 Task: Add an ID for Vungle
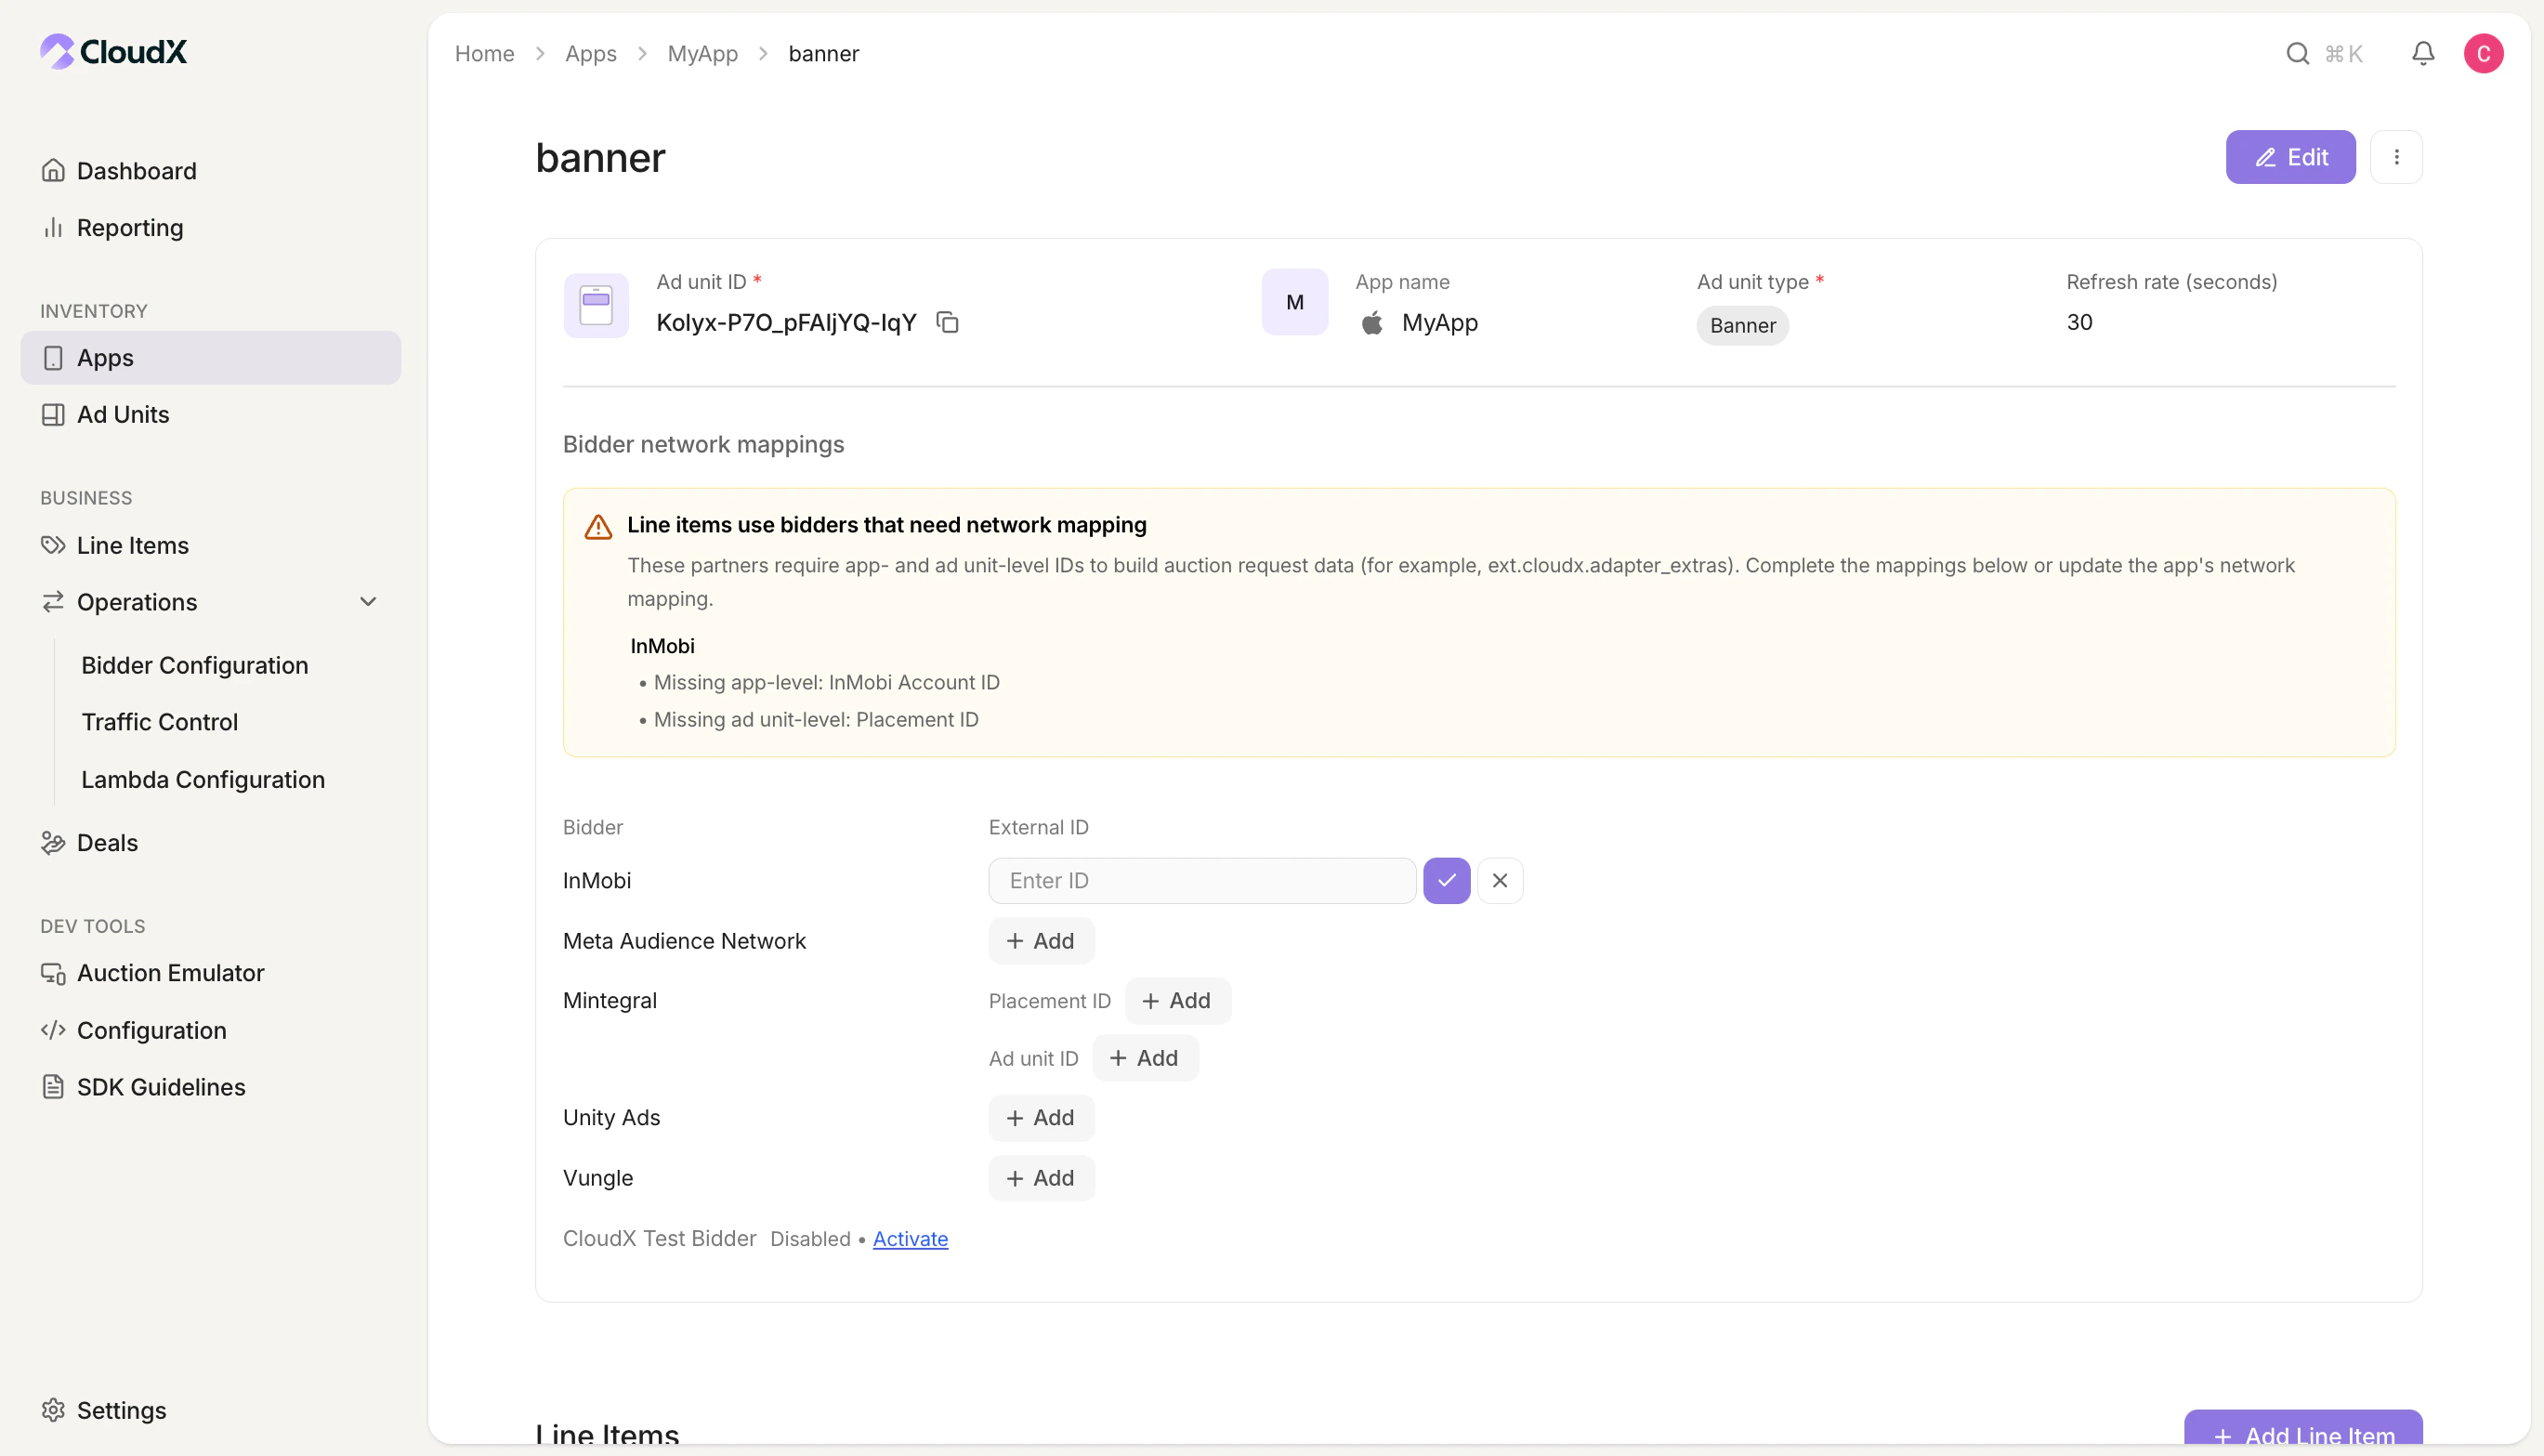tap(1041, 1178)
